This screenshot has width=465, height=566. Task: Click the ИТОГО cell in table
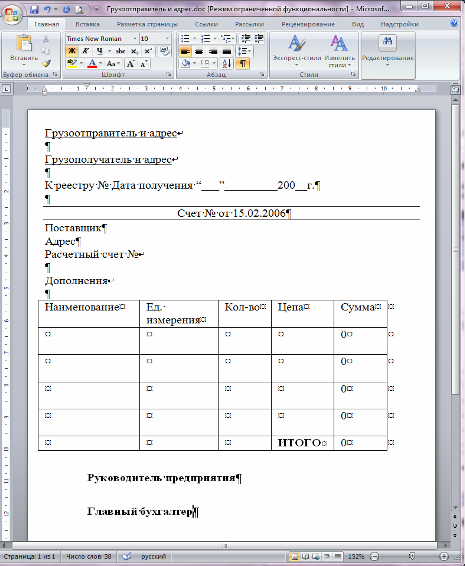[x=302, y=443]
